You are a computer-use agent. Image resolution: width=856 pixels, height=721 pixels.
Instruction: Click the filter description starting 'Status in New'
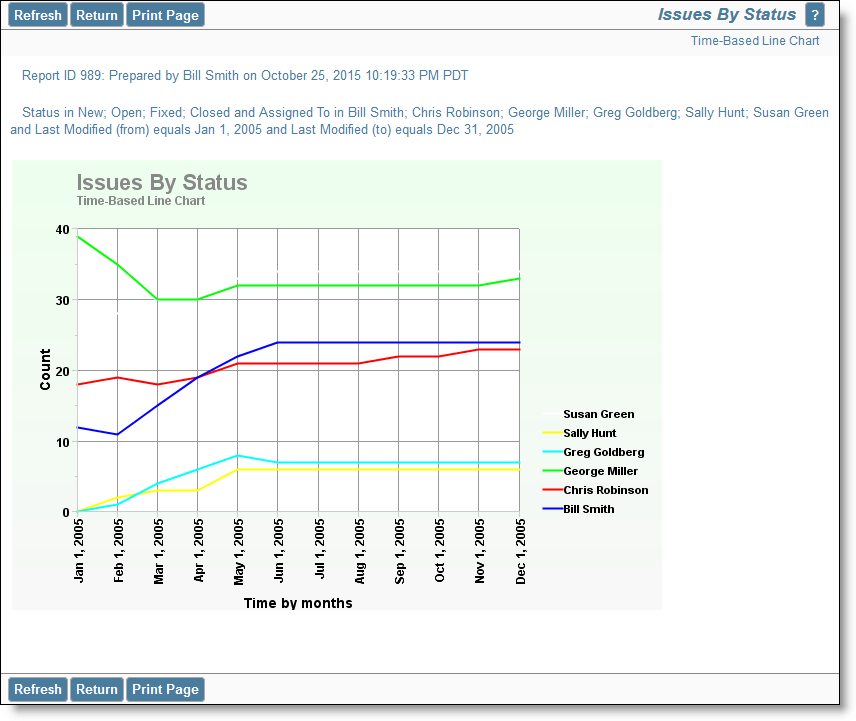[x=419, y=121]
